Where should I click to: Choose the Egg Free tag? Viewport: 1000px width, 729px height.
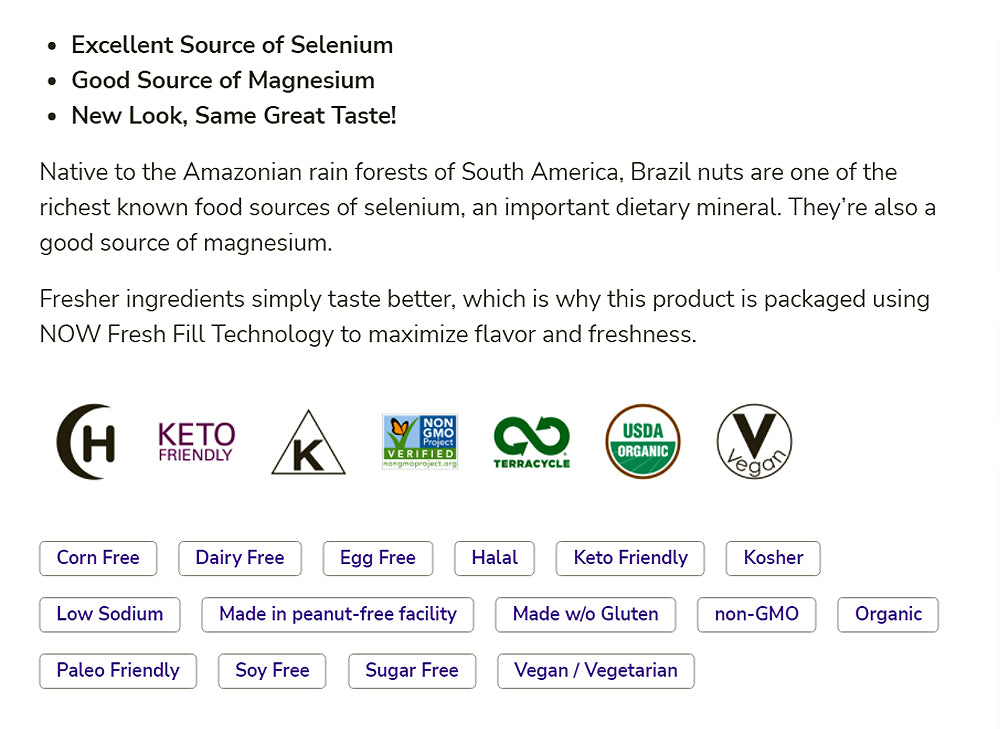click(377, 558)
